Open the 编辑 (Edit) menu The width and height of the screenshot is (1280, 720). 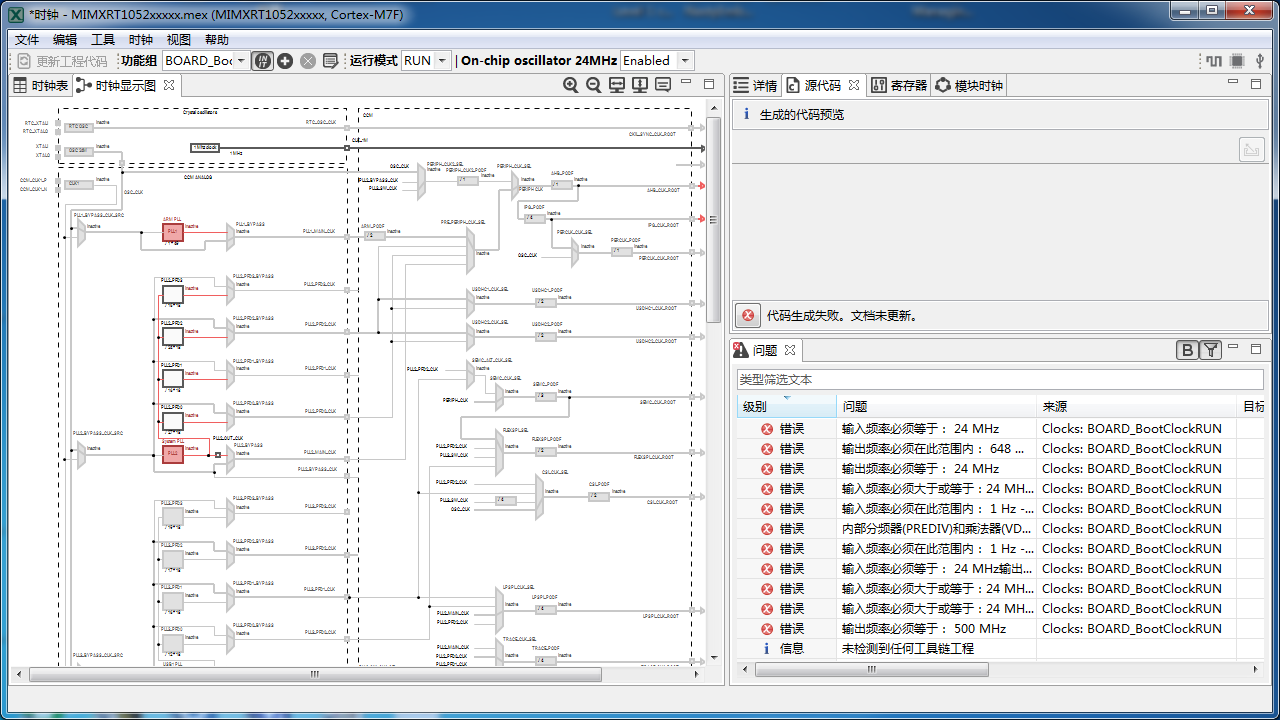pos(65,40)
